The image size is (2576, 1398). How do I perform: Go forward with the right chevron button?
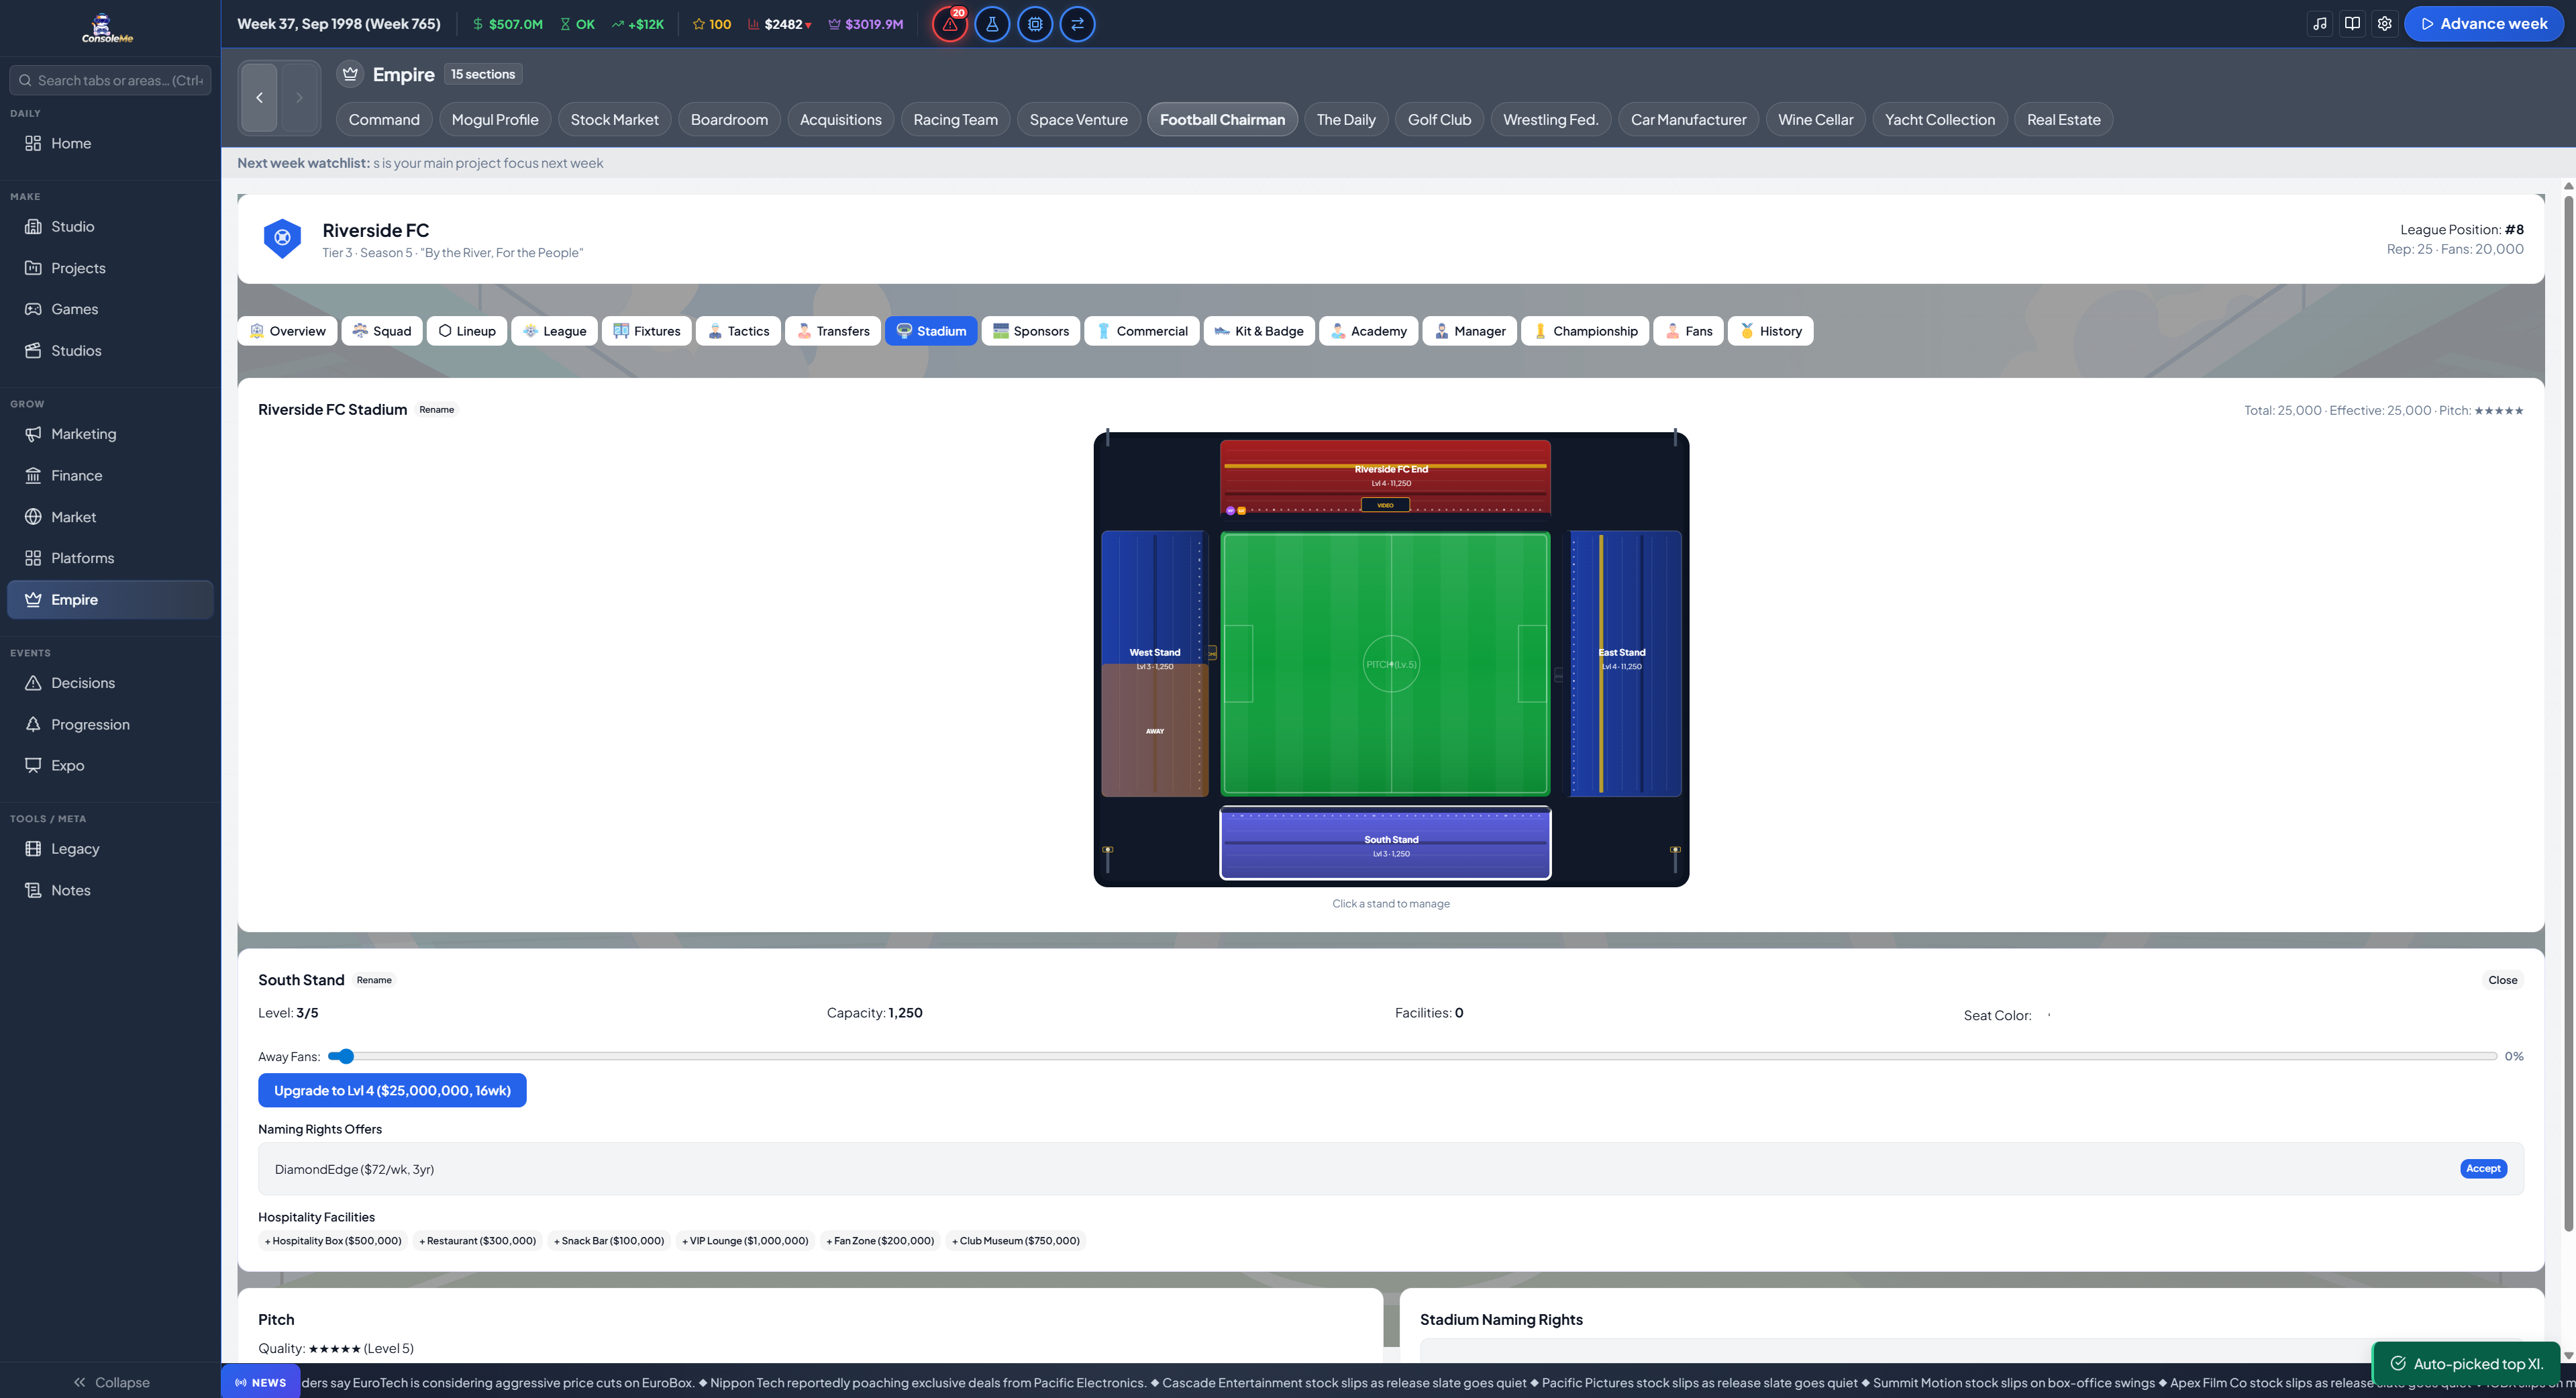299,97
